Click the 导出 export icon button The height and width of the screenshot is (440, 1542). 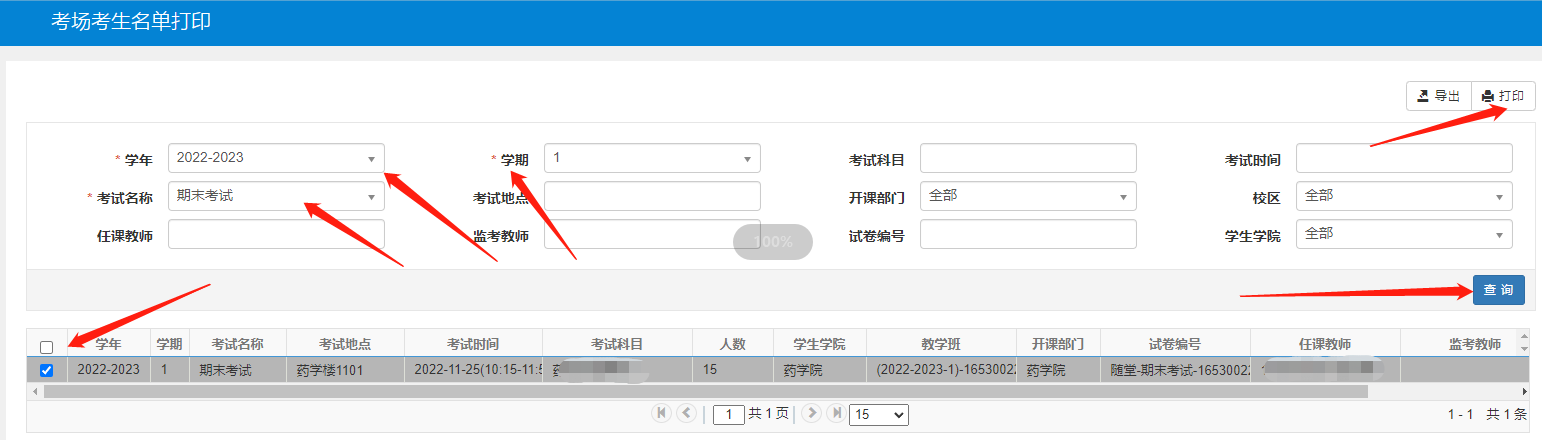tap(1438, 96)
